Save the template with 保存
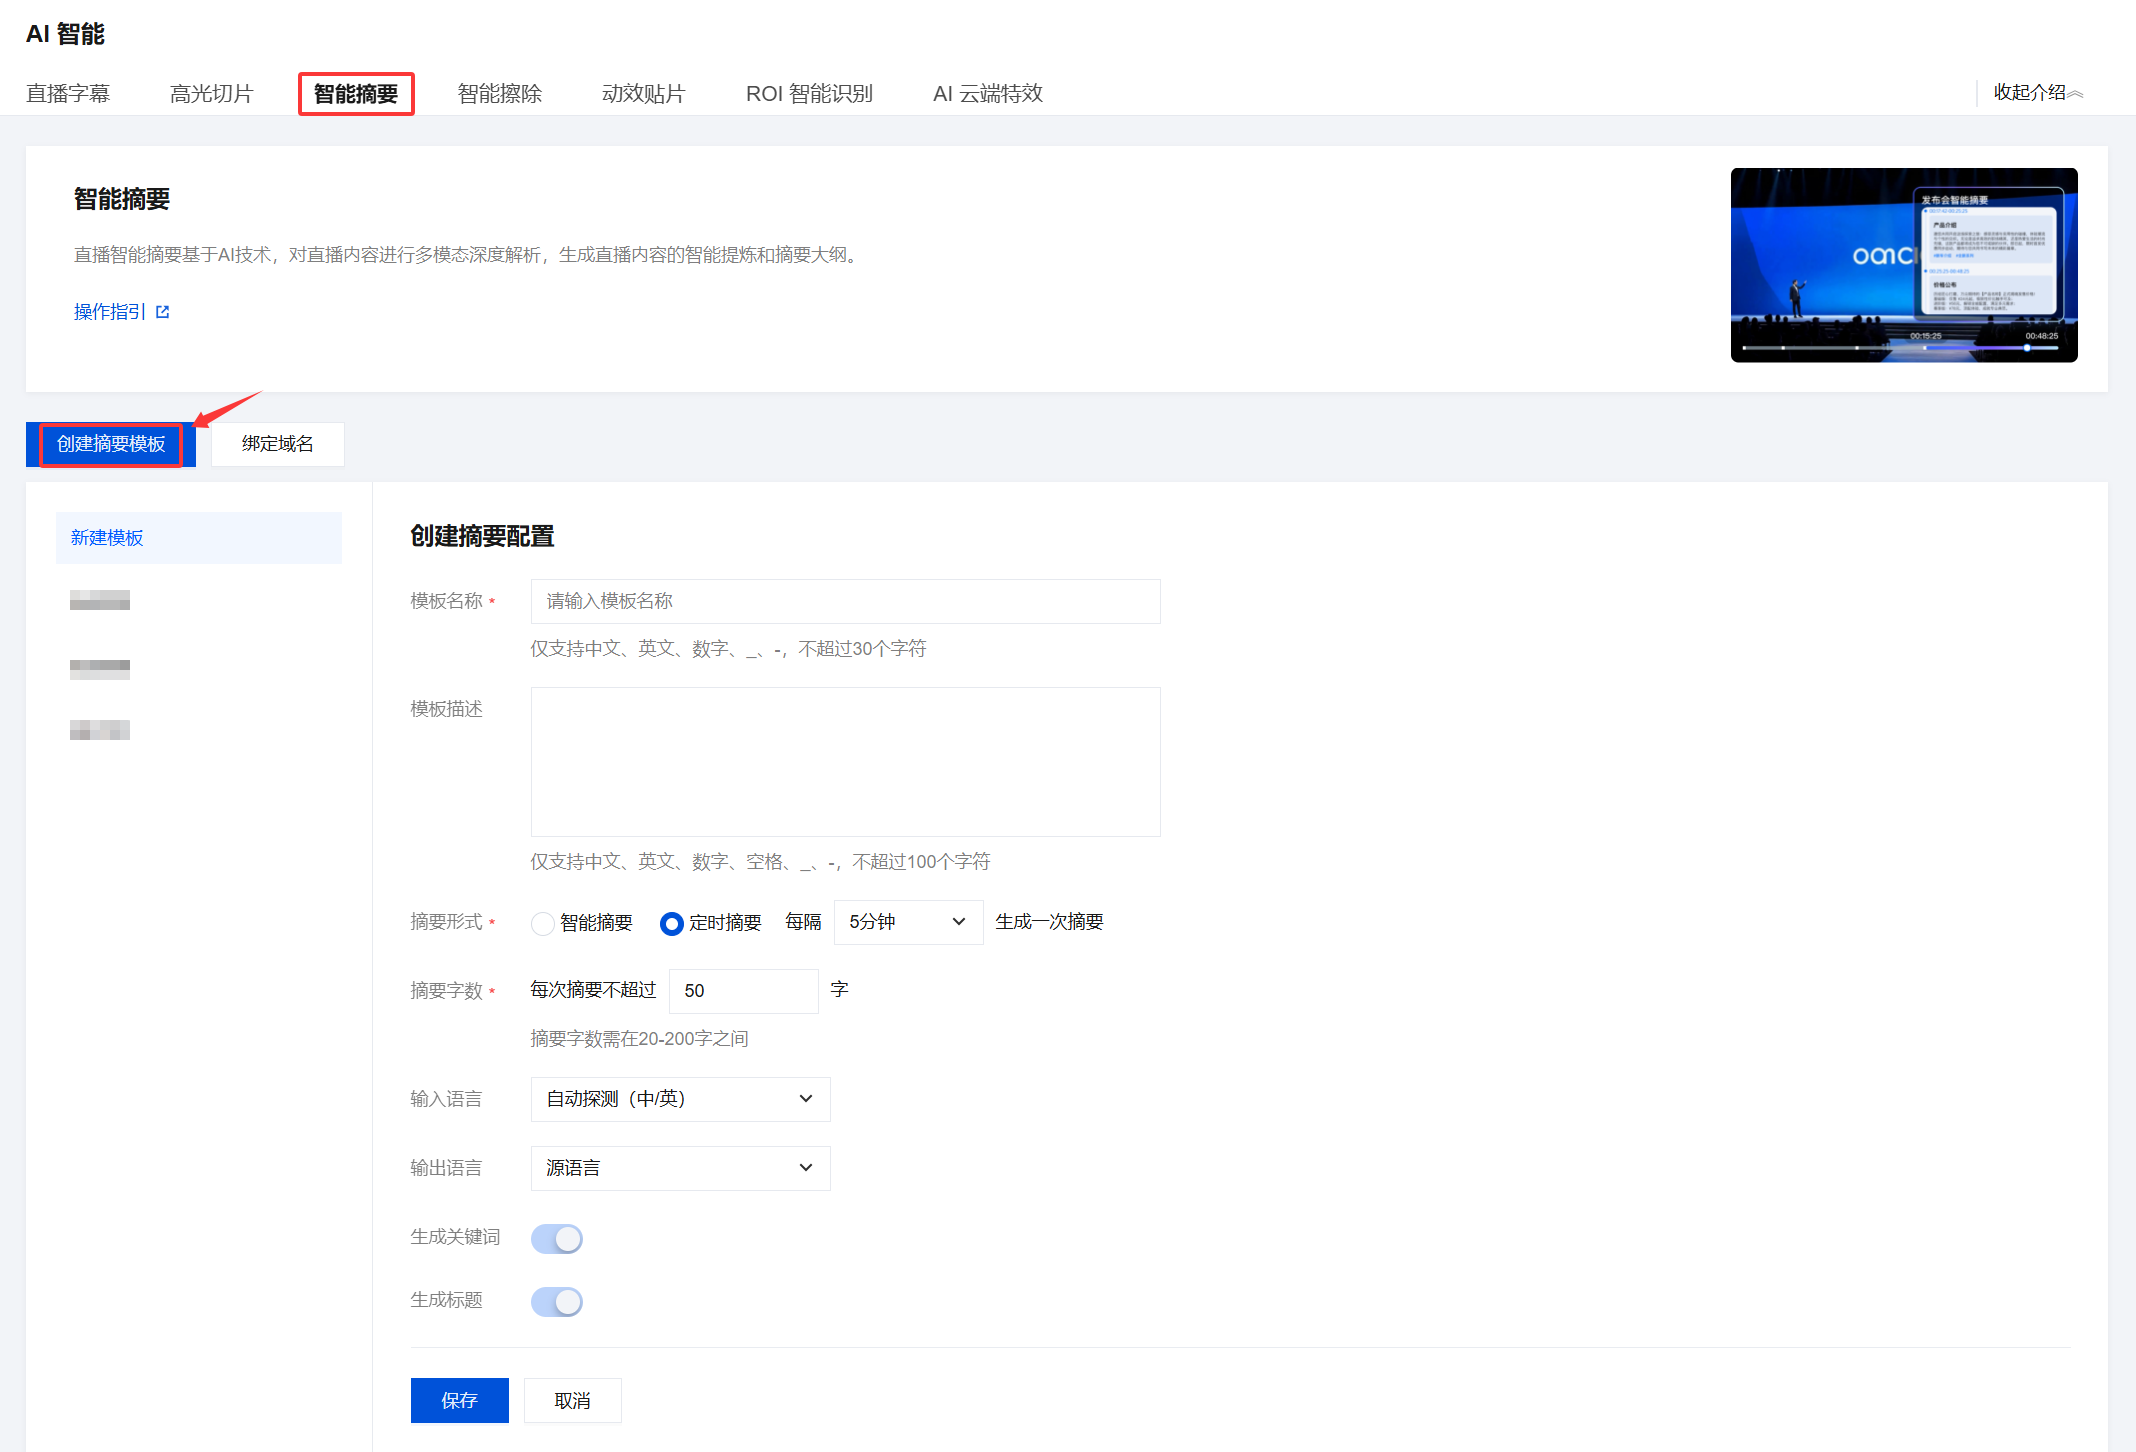Image resolution: width=2136 pixels, height=1452 pixels. tap(459, 1400)
